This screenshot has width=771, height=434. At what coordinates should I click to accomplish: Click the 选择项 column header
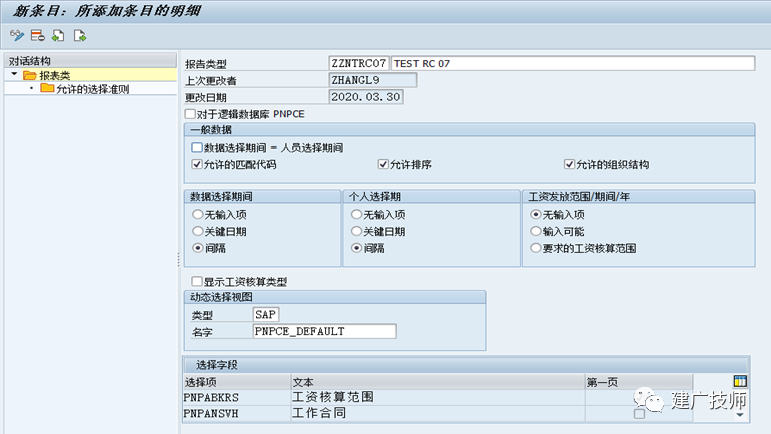(x=237, y=382)
